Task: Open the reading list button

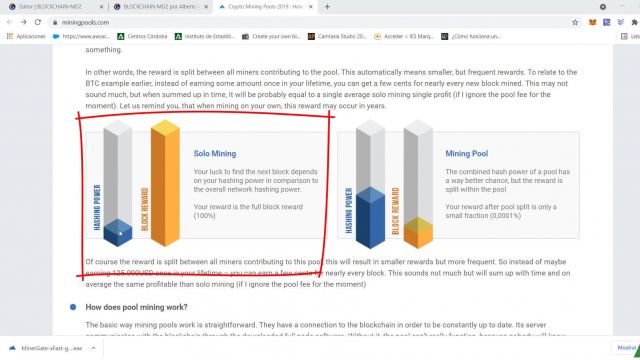Action: click(x=629, y=36)
